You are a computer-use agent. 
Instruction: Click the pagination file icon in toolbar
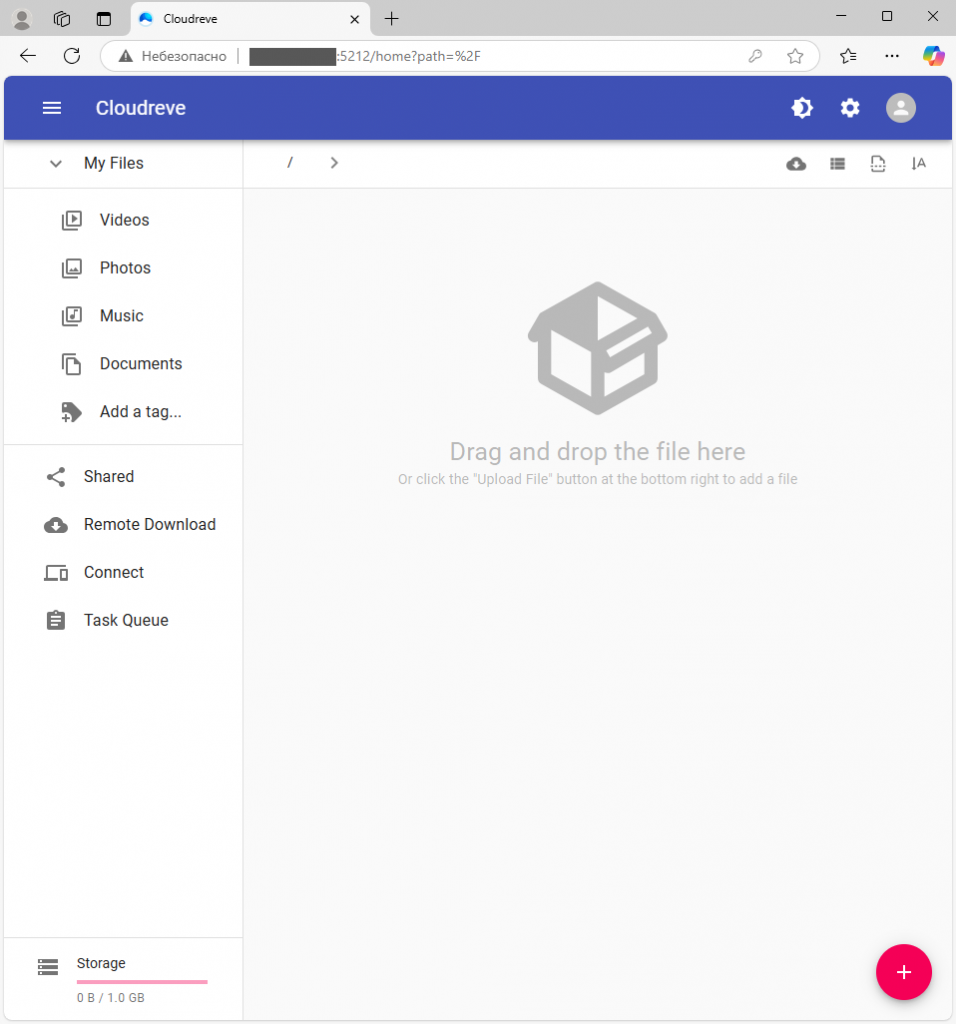(x=878, y=164)
